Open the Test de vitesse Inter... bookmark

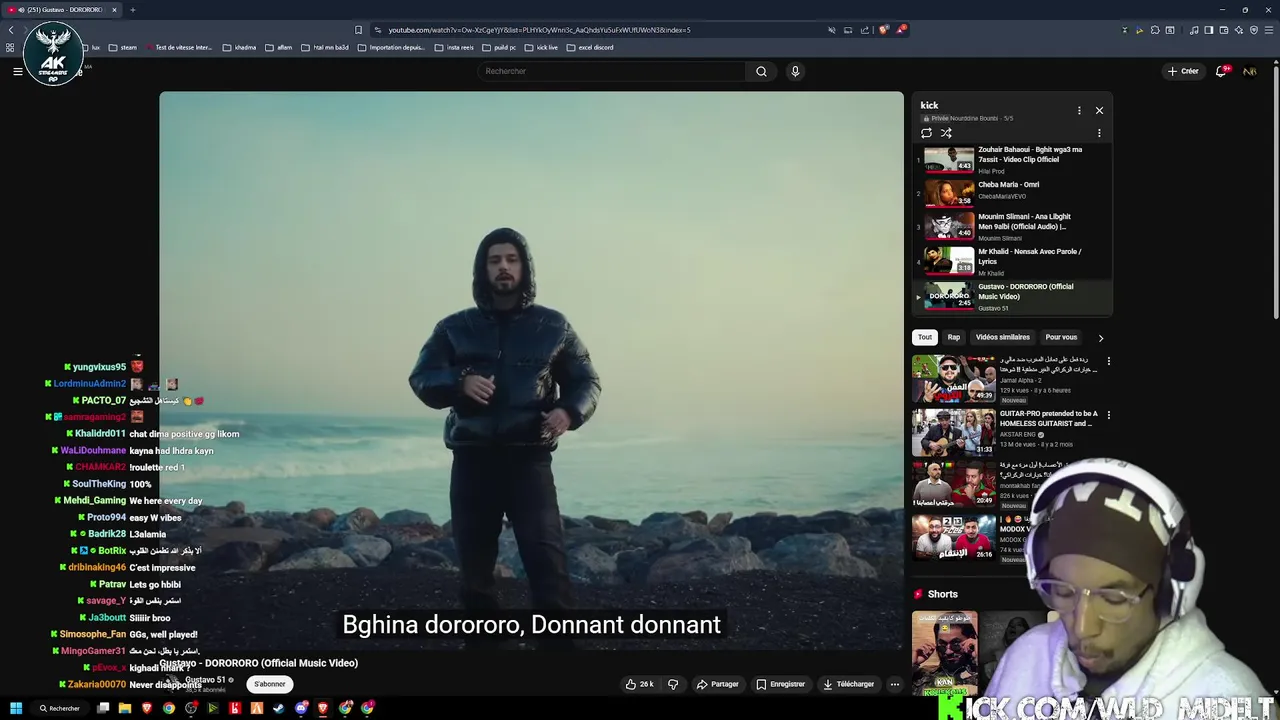click(179, 47)
